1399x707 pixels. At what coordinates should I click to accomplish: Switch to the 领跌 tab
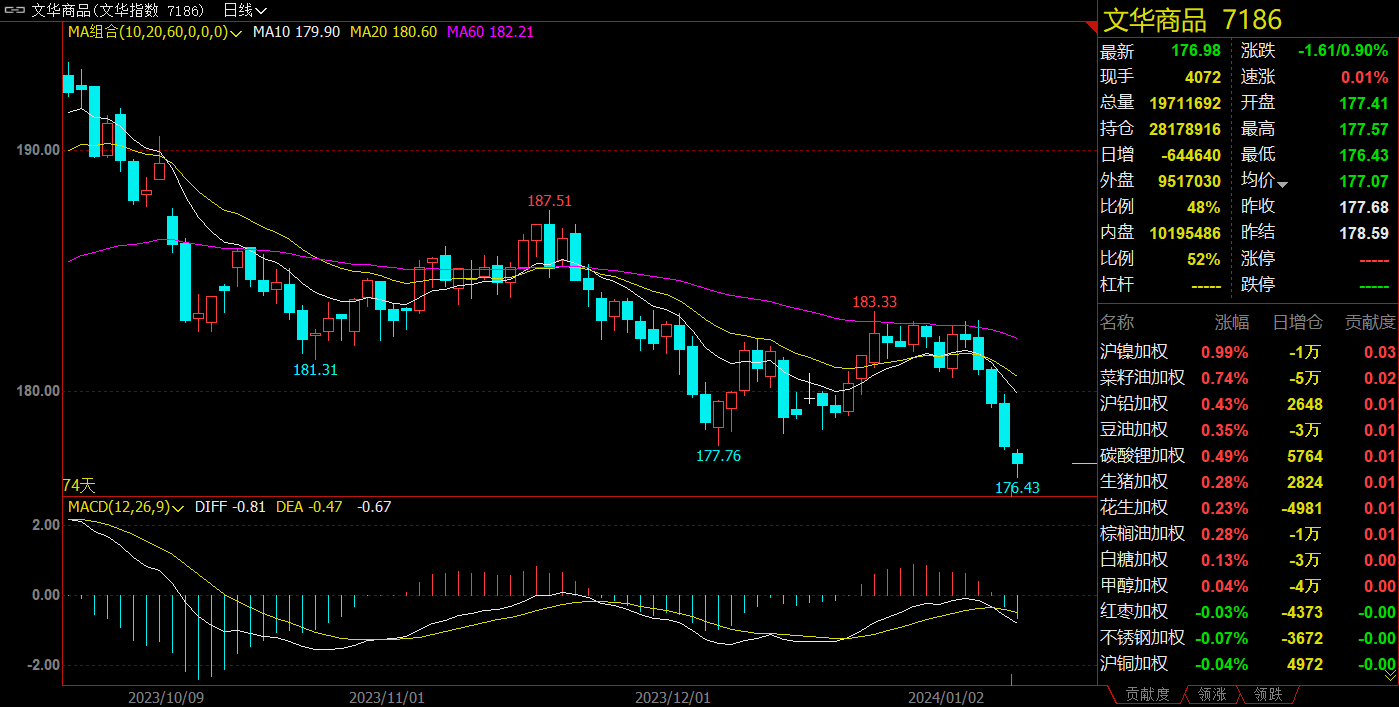pyautogui.click(x=1267, y=694)
